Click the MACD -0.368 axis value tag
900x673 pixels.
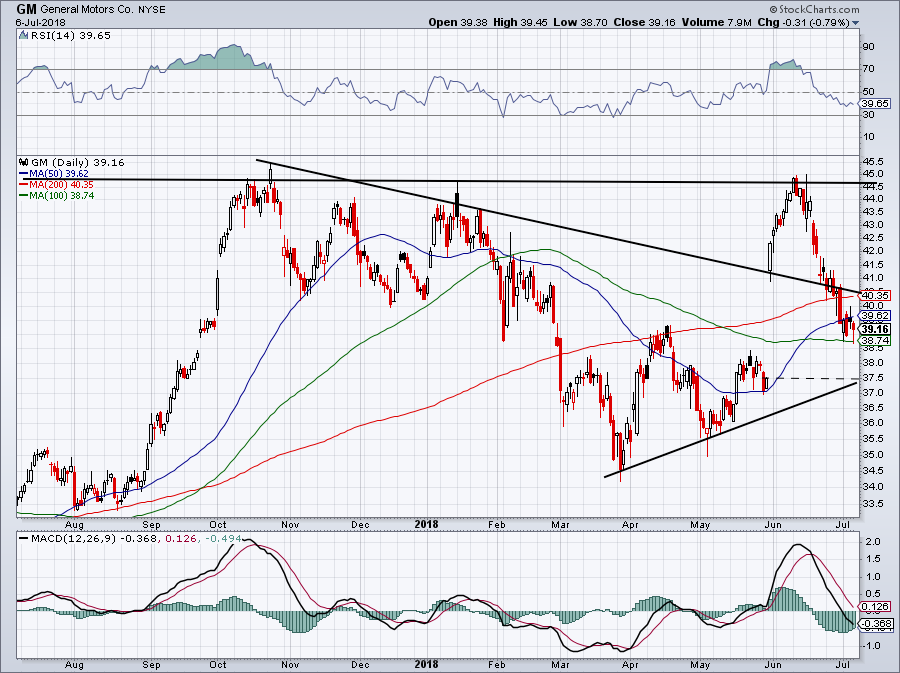click(x=876, y=624)
